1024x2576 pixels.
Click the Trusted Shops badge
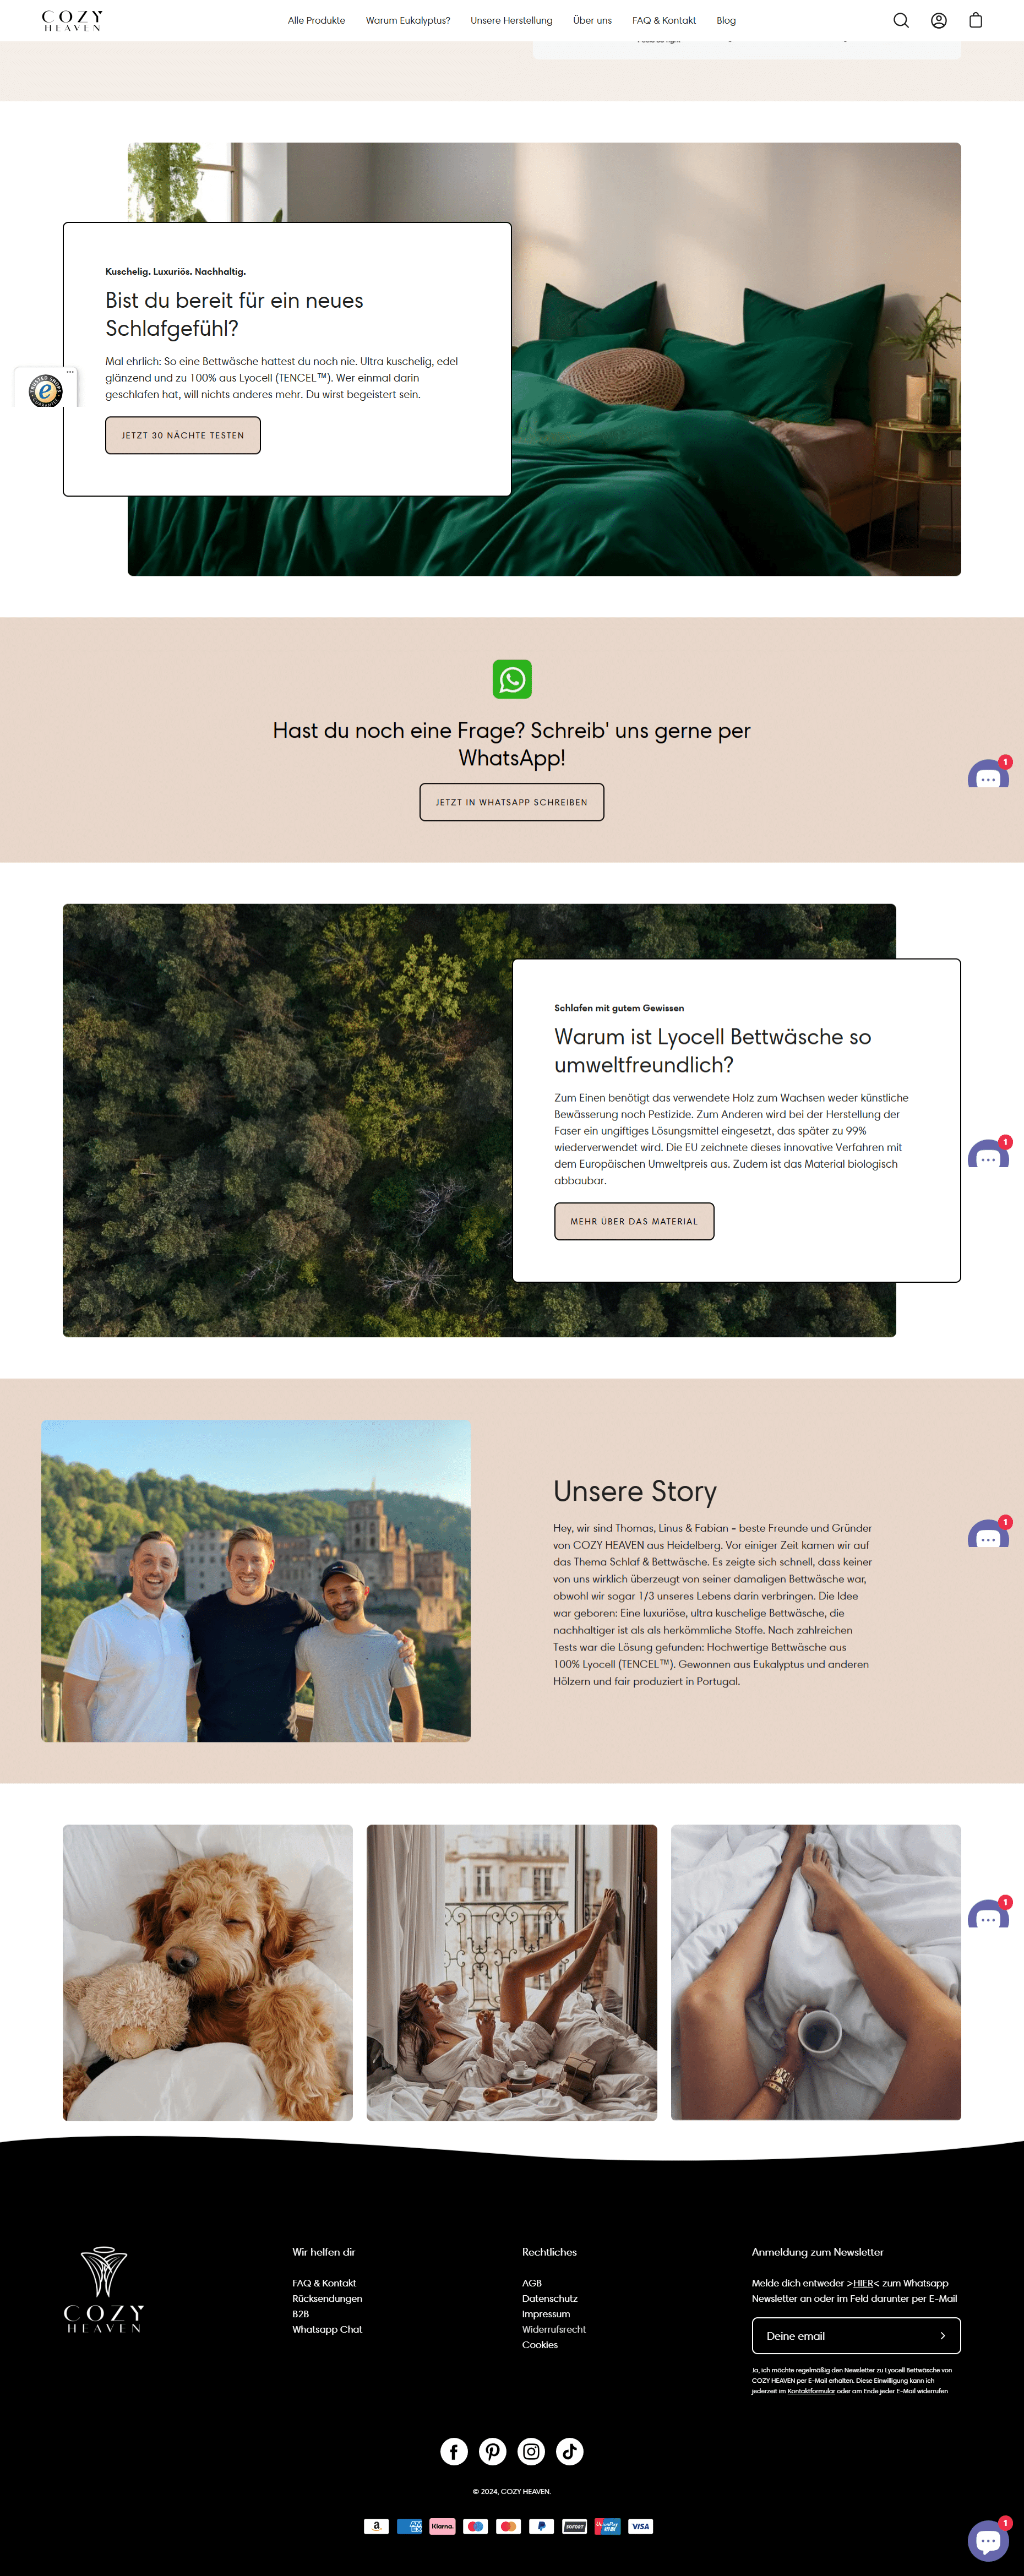[46, 390]
